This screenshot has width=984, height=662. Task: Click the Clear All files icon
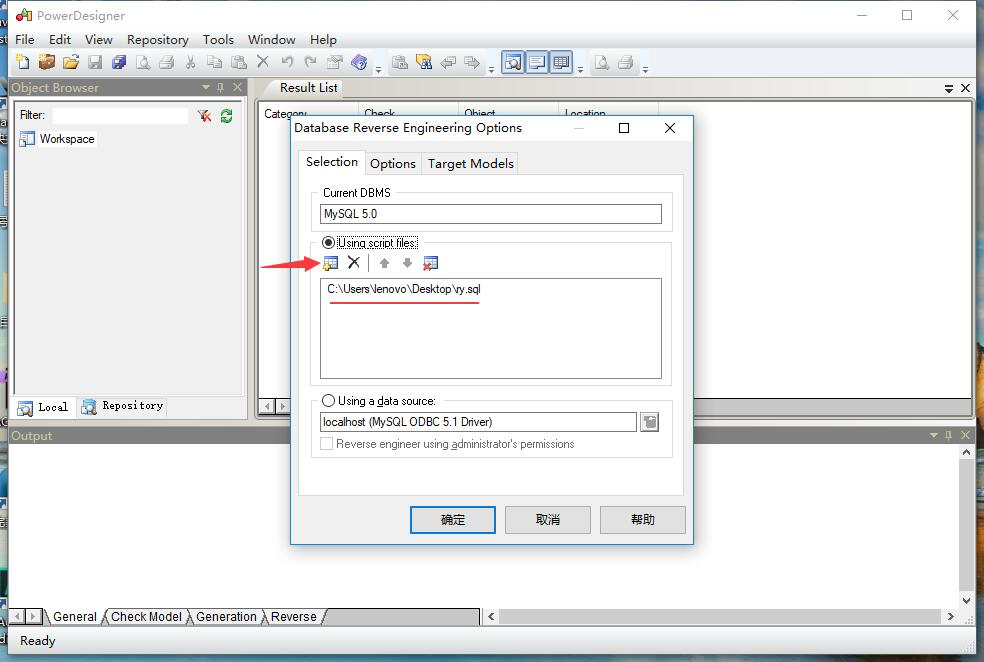pyautogui.click(x=430, y=263)
